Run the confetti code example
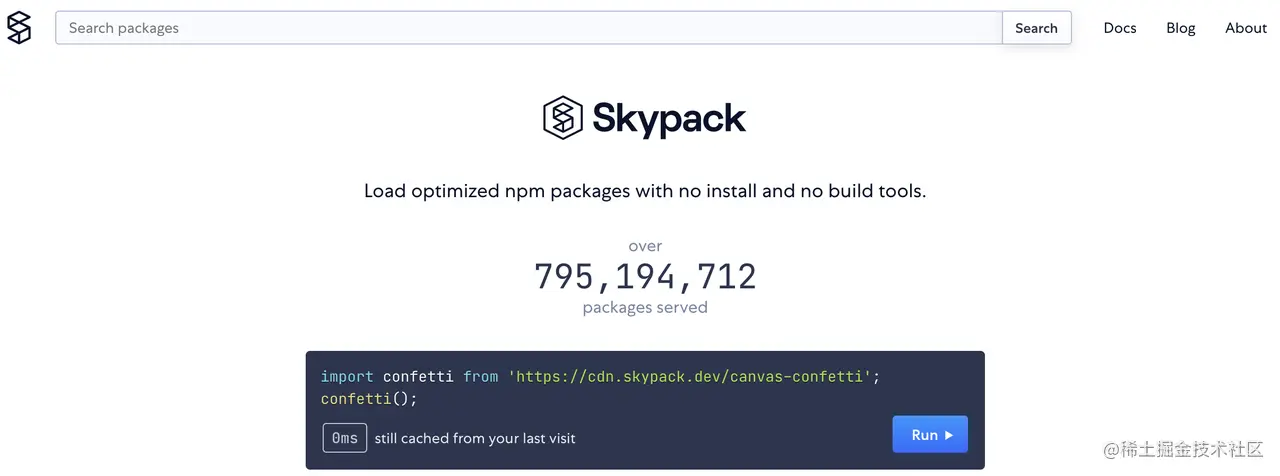1280x476 pixels. point(930,435)
